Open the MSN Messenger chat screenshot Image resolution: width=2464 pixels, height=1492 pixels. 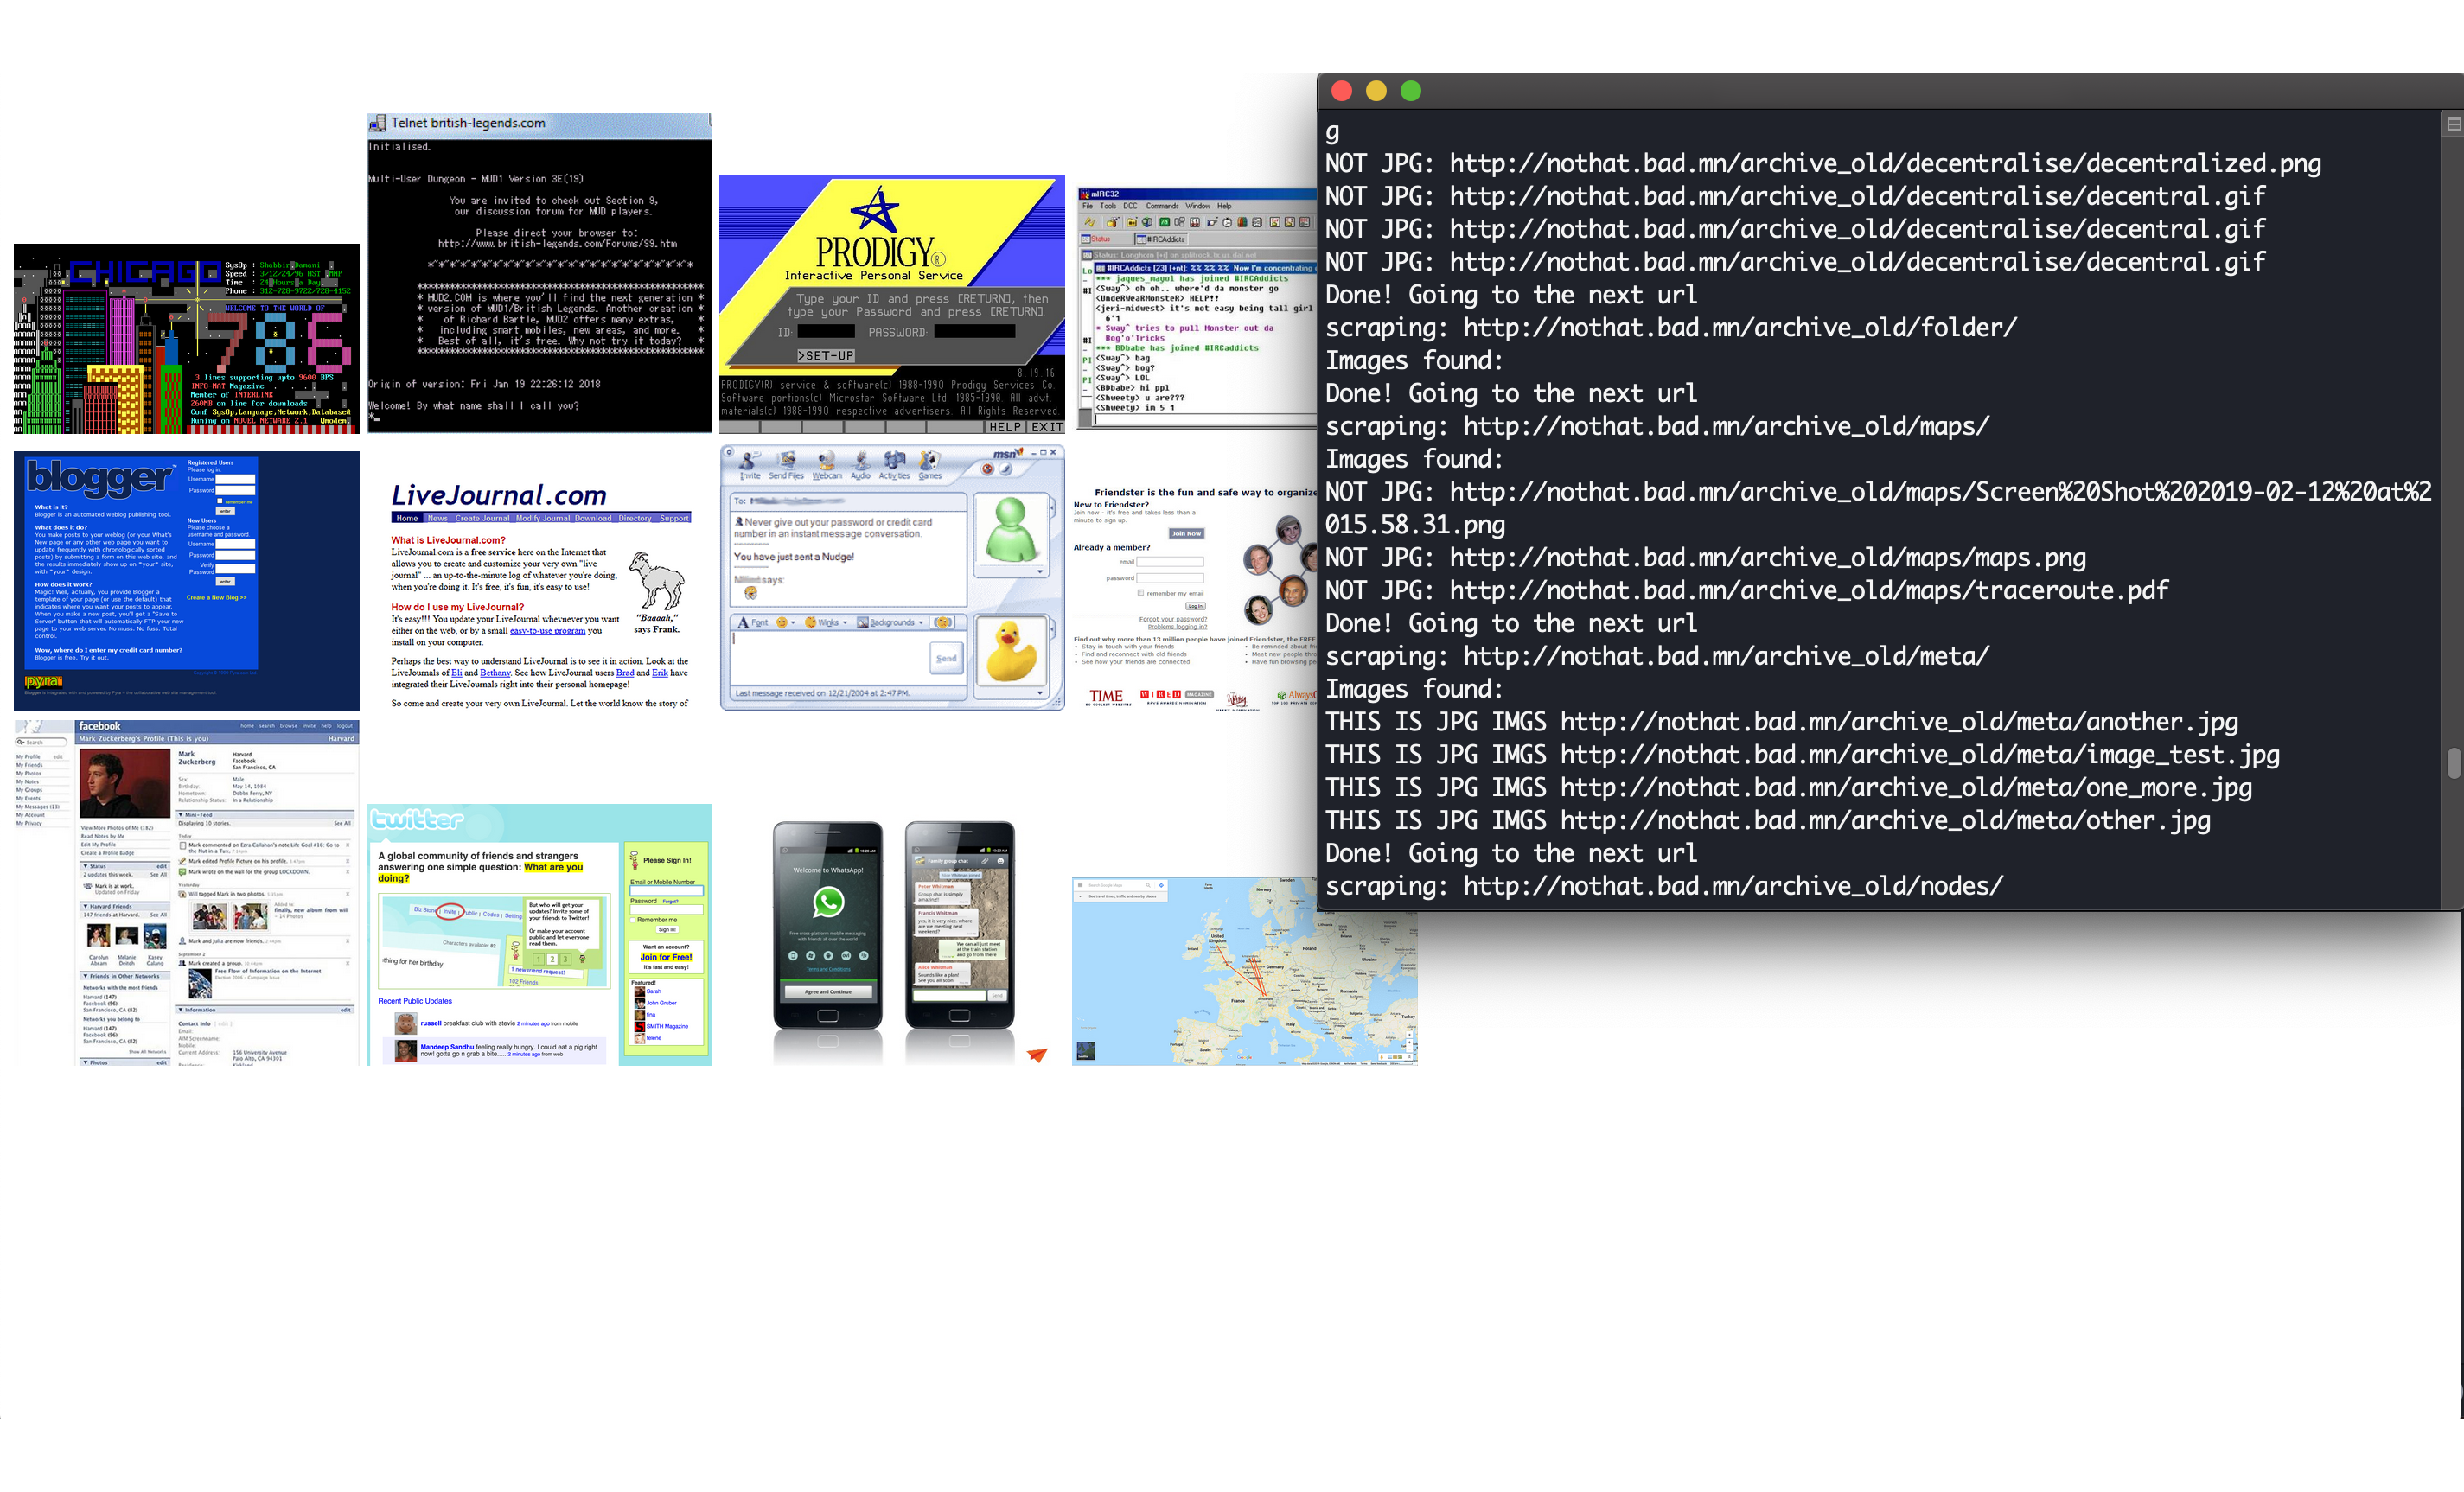pos(892,578)
